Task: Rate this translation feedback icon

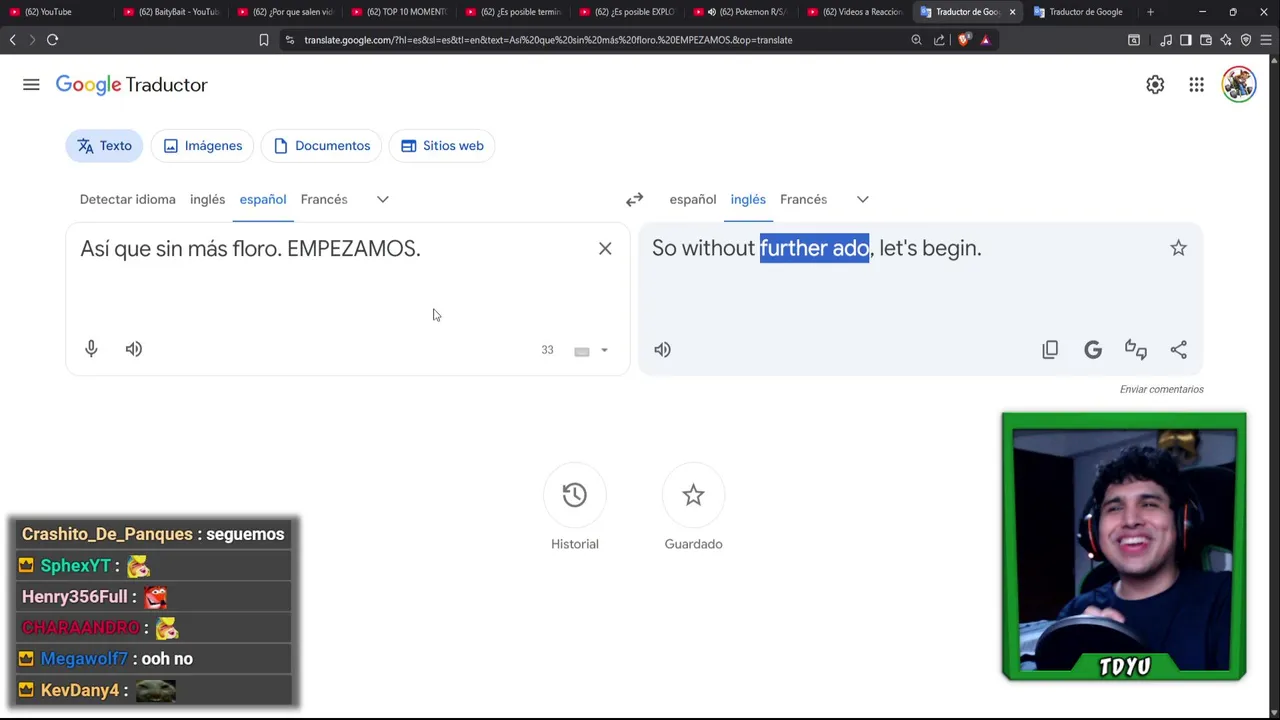Action: pyautogui.click(x=1136, y=350)
